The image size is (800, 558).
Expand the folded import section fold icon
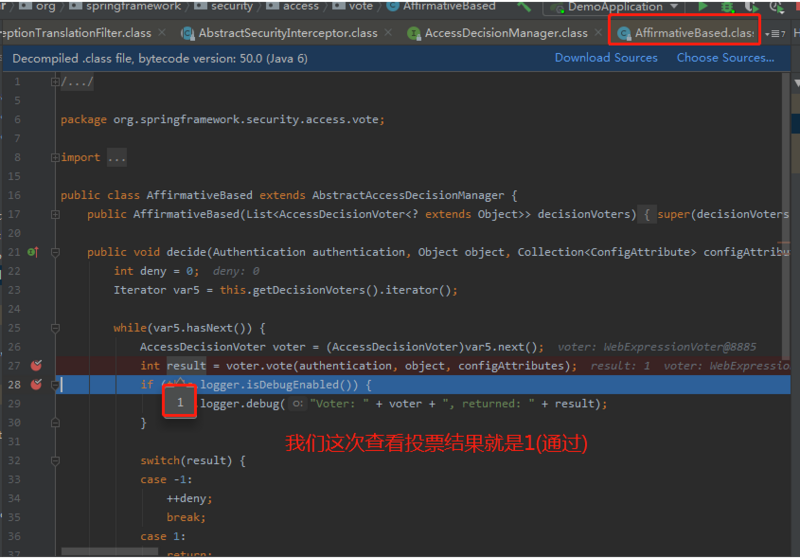click(55, 158)
